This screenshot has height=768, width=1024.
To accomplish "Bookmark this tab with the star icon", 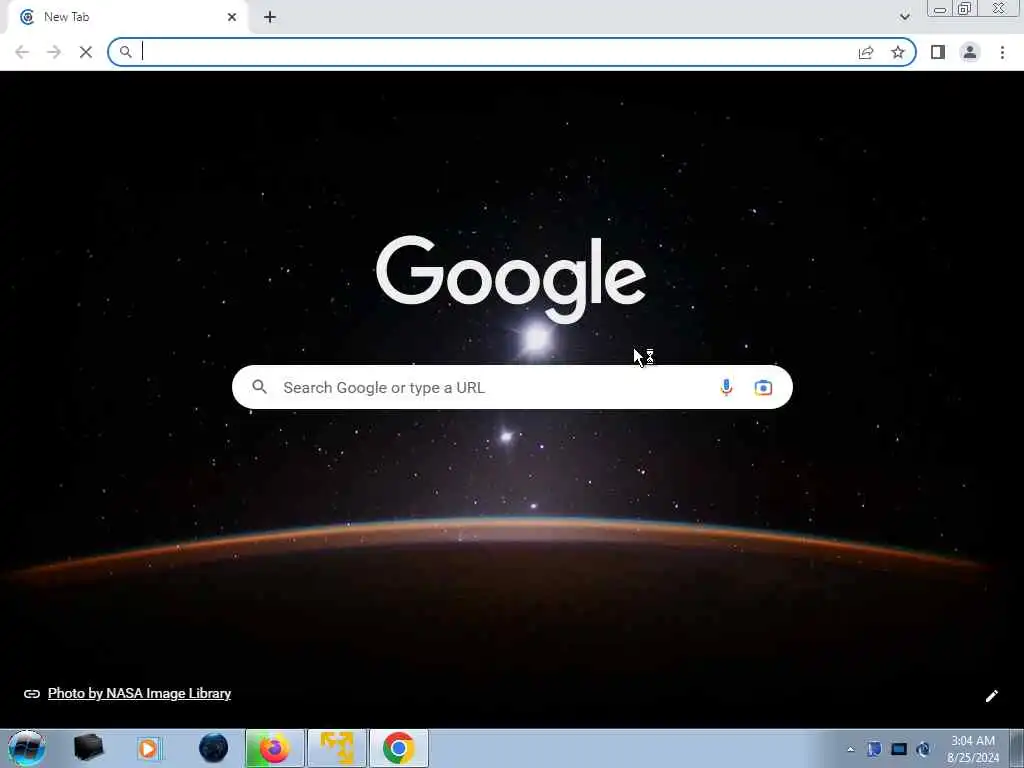I will pyautogui.click(x=898, y=52).
